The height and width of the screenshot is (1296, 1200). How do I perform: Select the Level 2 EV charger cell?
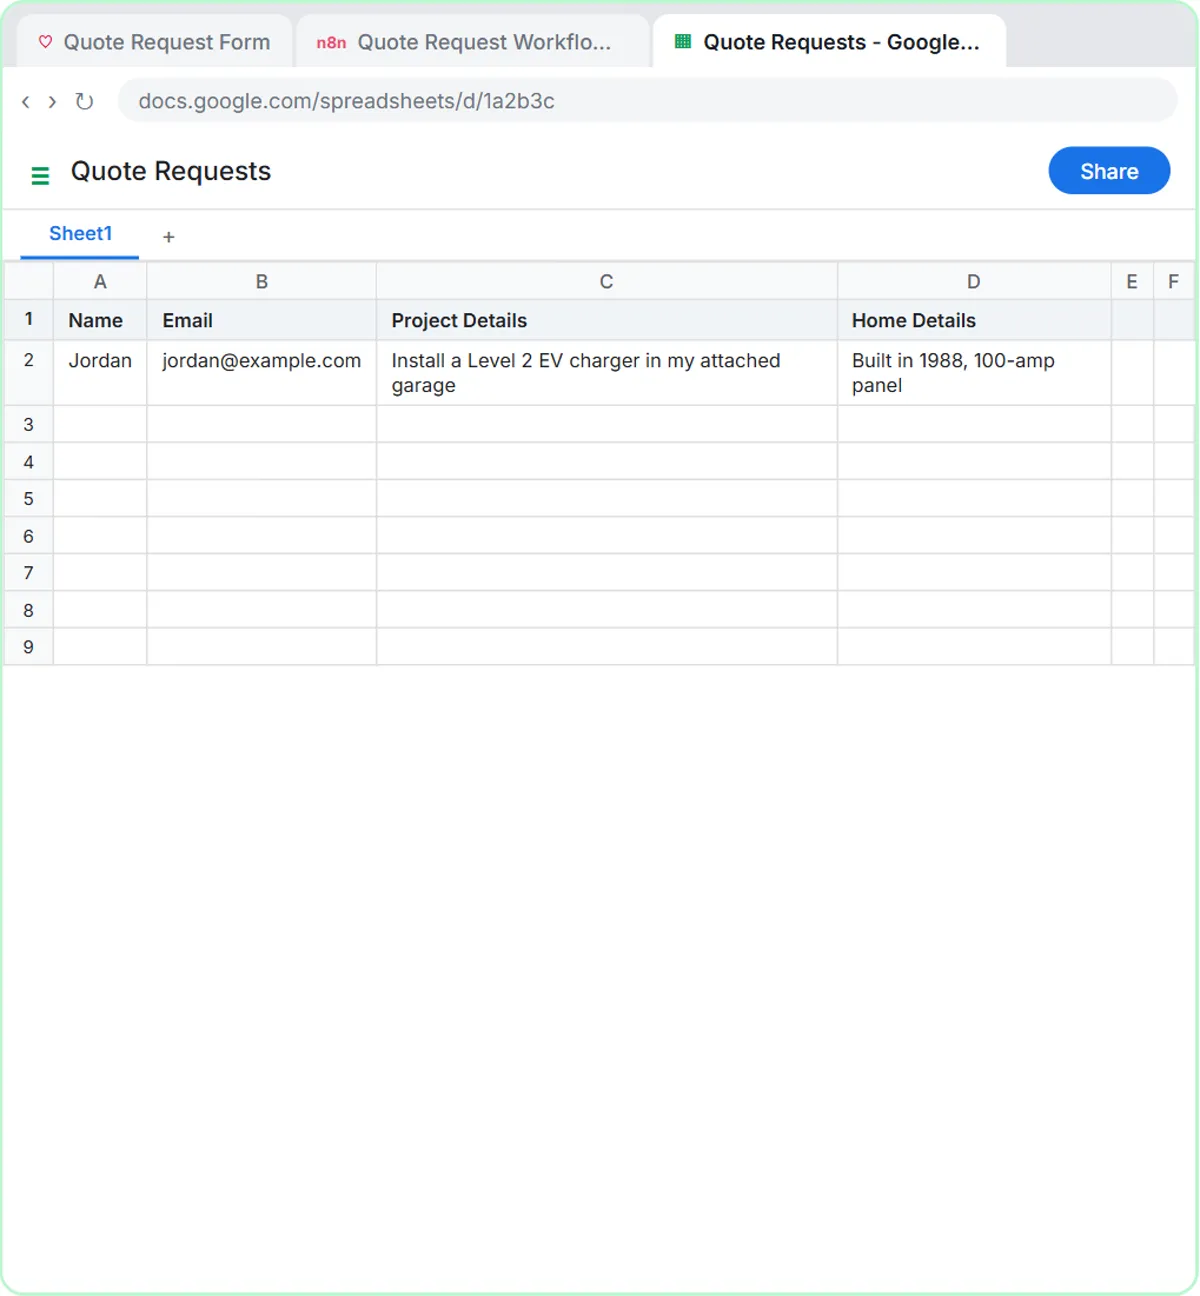pyautogui.click(x=606, y=373)
